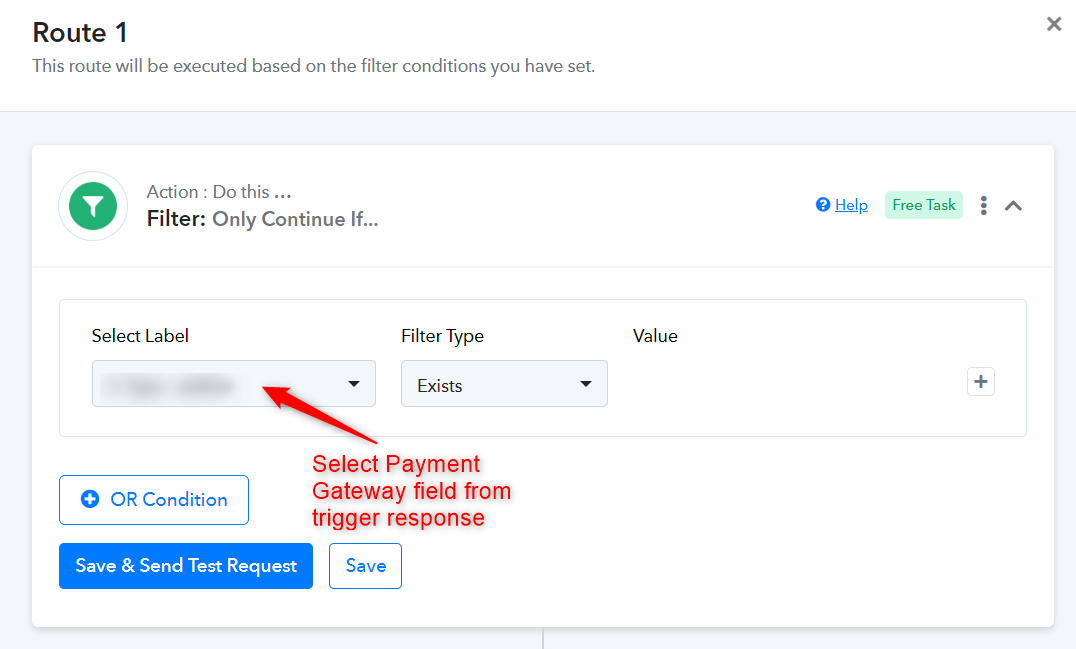Click the green filter funnel icon
The image size is (1076, 649).
[x=93, y=206]
